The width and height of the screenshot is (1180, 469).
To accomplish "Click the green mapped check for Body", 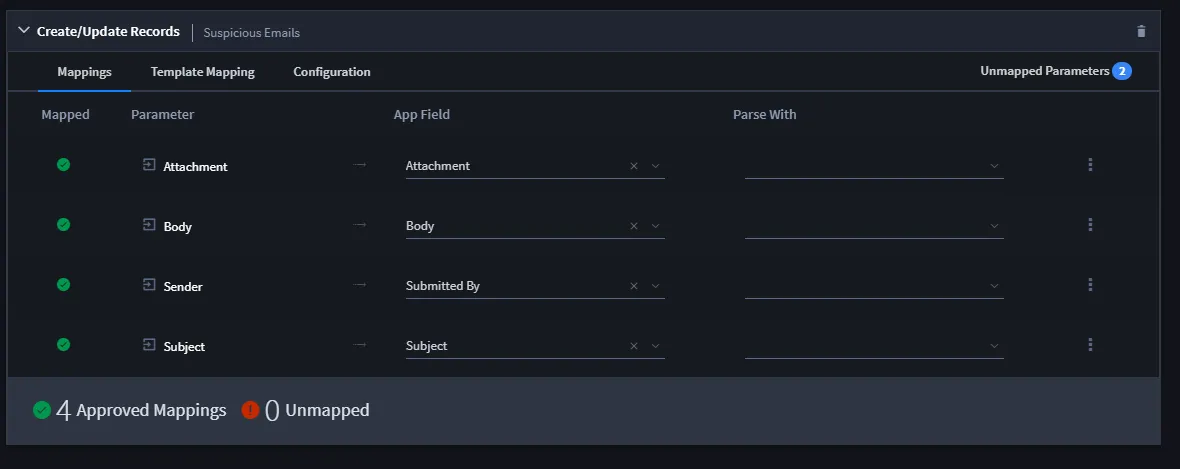I will [x=64, y=224].
